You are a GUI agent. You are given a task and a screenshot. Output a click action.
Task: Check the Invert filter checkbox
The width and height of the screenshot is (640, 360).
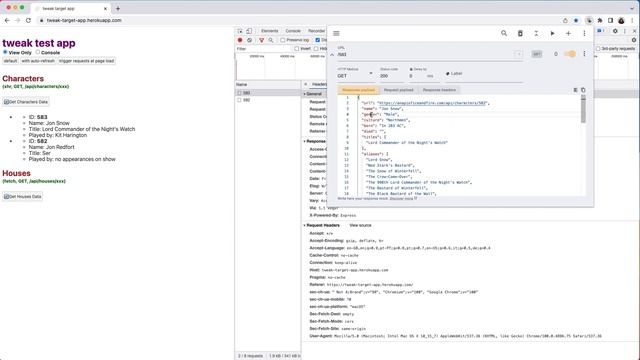click(297, 49)
